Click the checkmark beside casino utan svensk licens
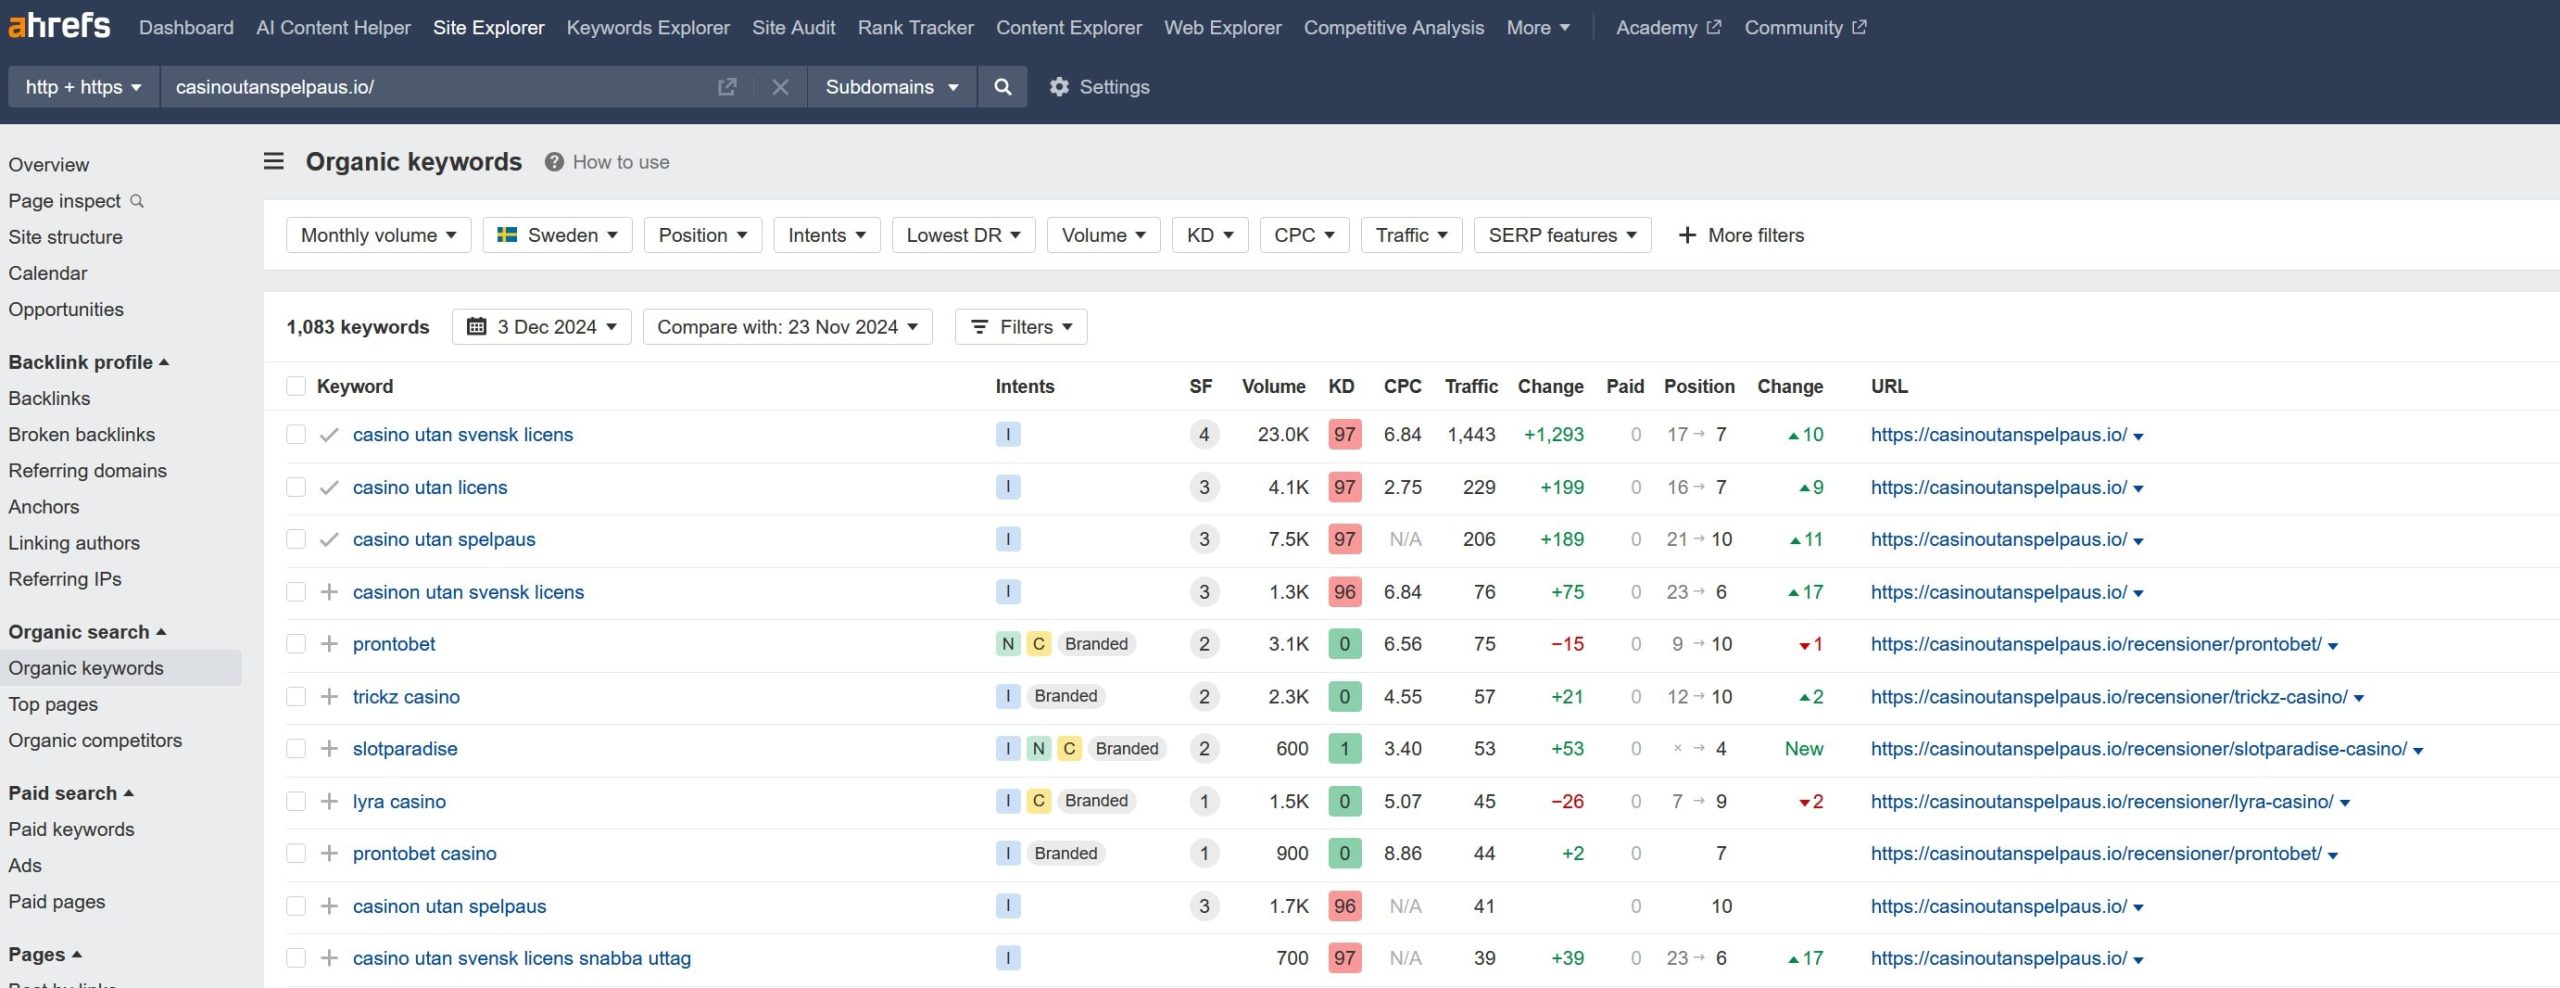The image size is (2560, 988). pyautogui.click(x=329, y=434)
